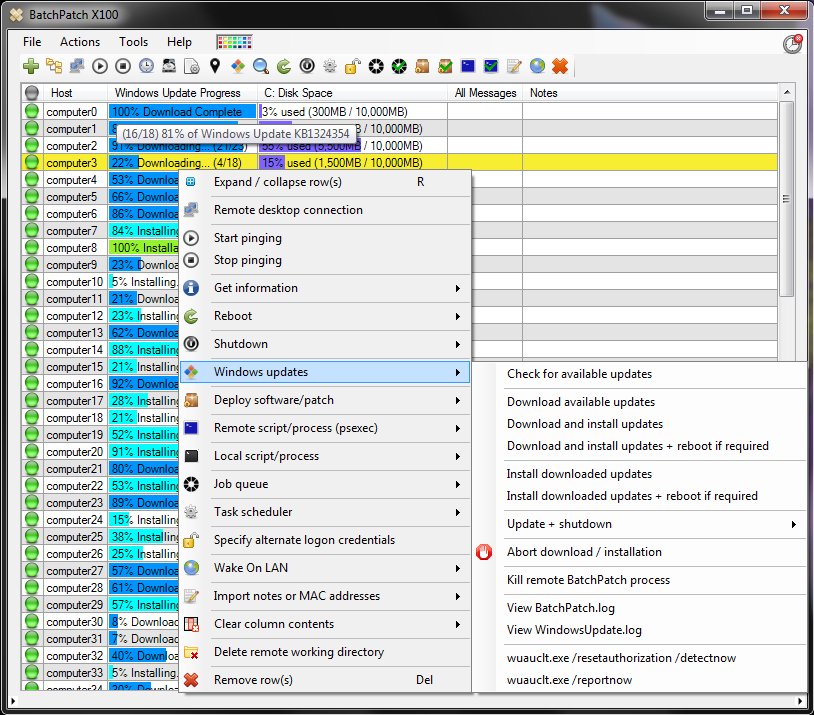814x715 pixels.
Task: Click Install downloaded updates
Action: tap(640, 474)
